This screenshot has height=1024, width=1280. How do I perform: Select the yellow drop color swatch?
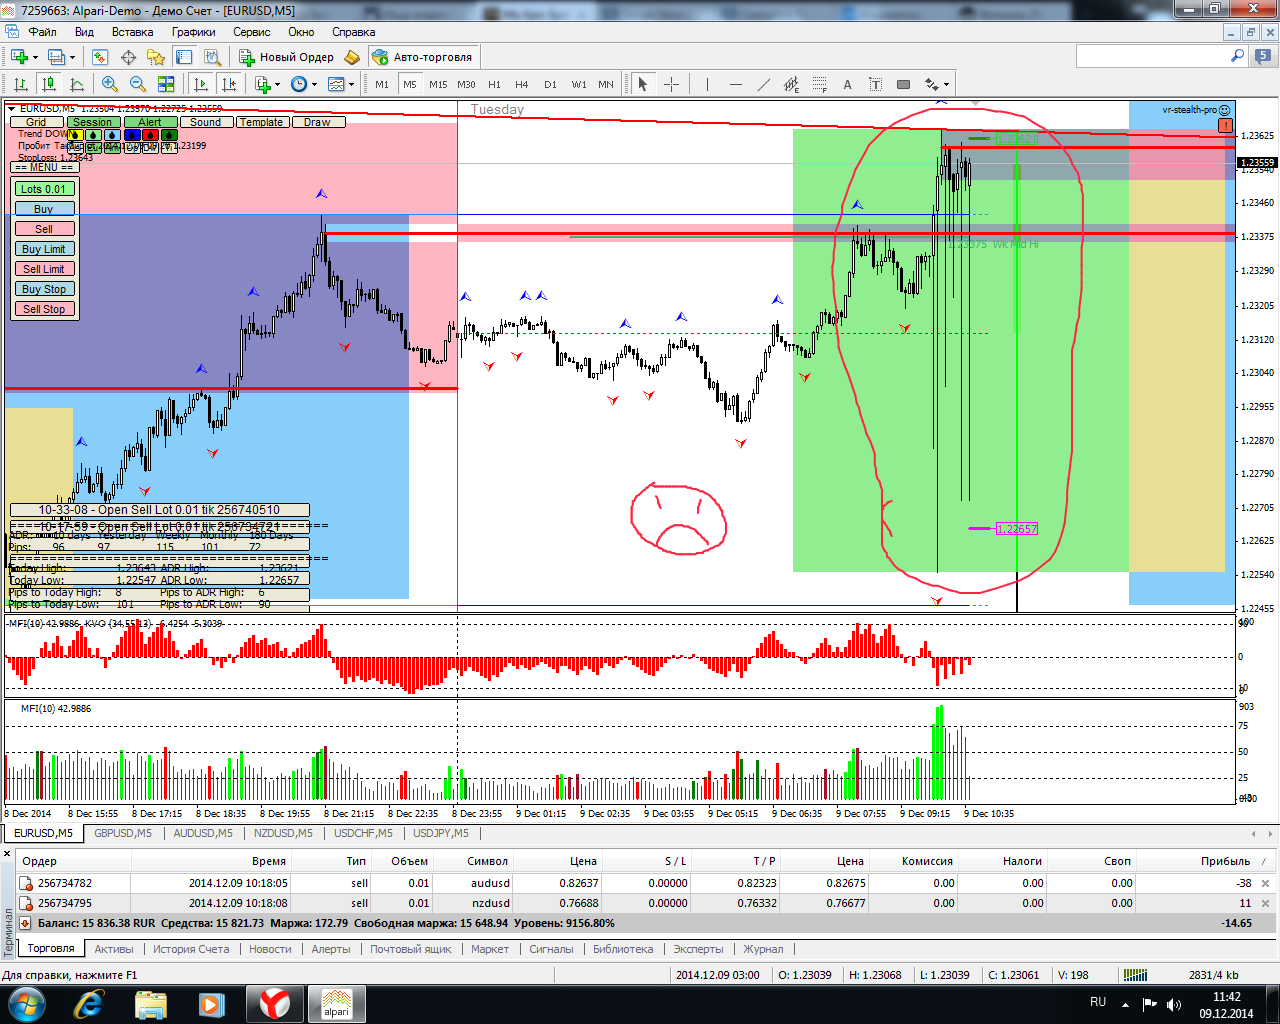click(74, 135)
